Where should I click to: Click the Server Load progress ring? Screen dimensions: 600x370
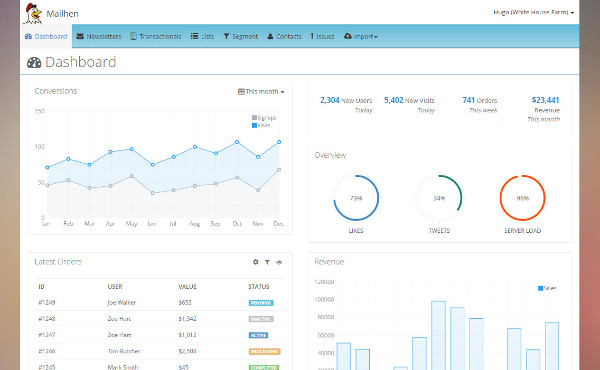click(x=522, y=198)
